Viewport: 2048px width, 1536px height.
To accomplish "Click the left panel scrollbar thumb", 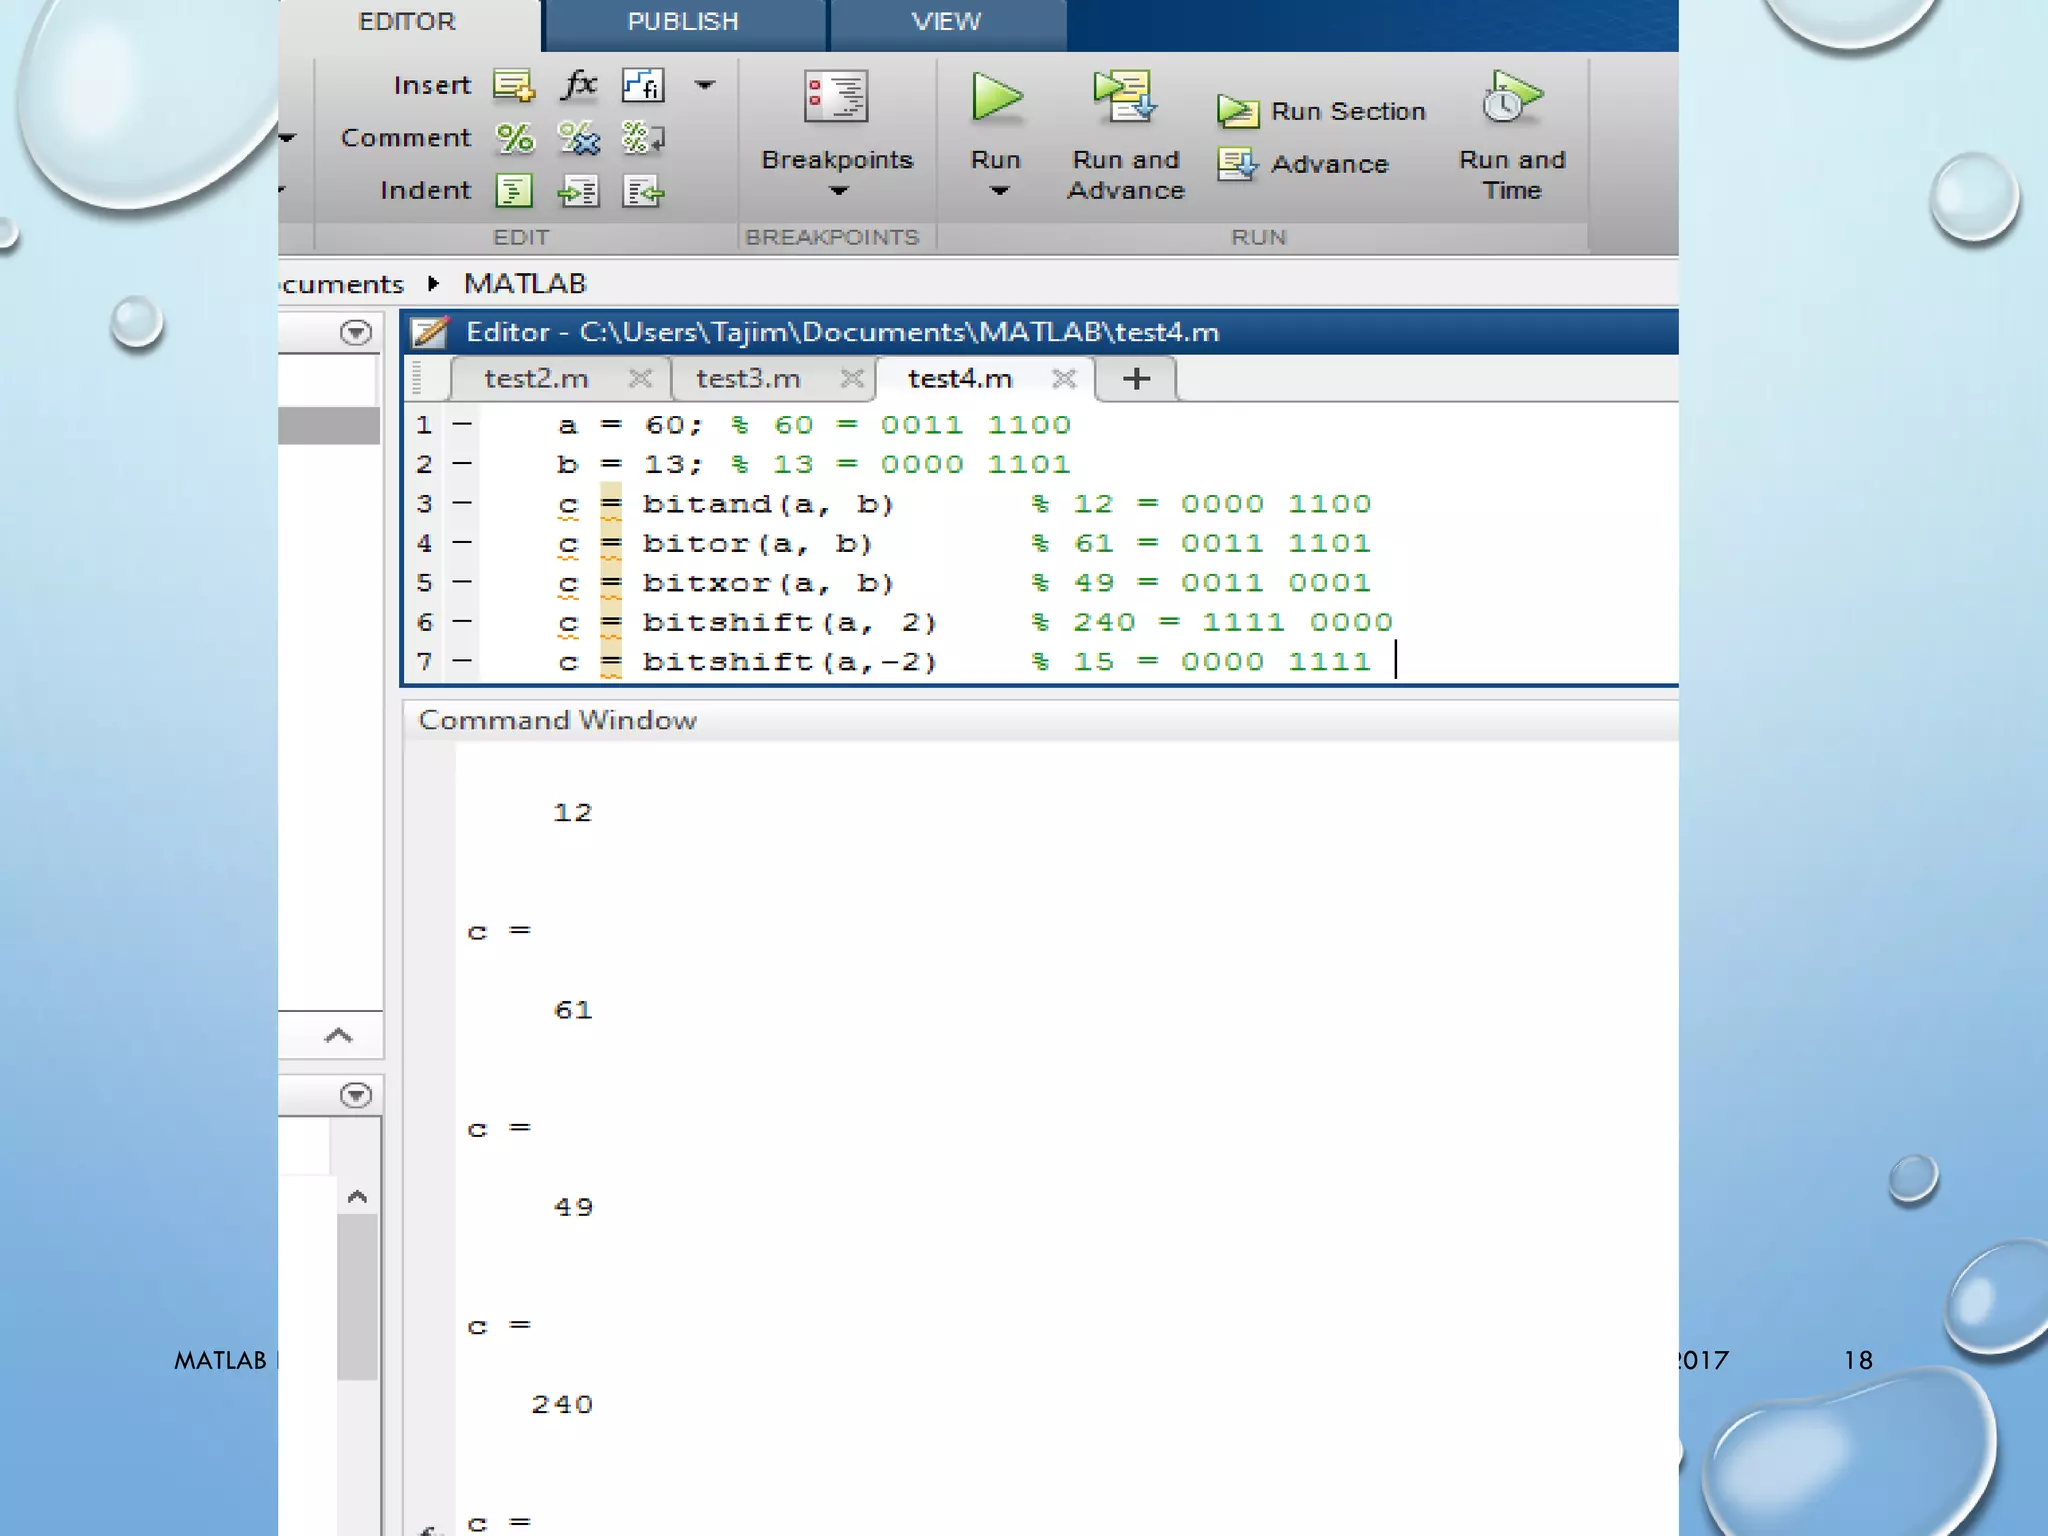I will (357, 1297).
